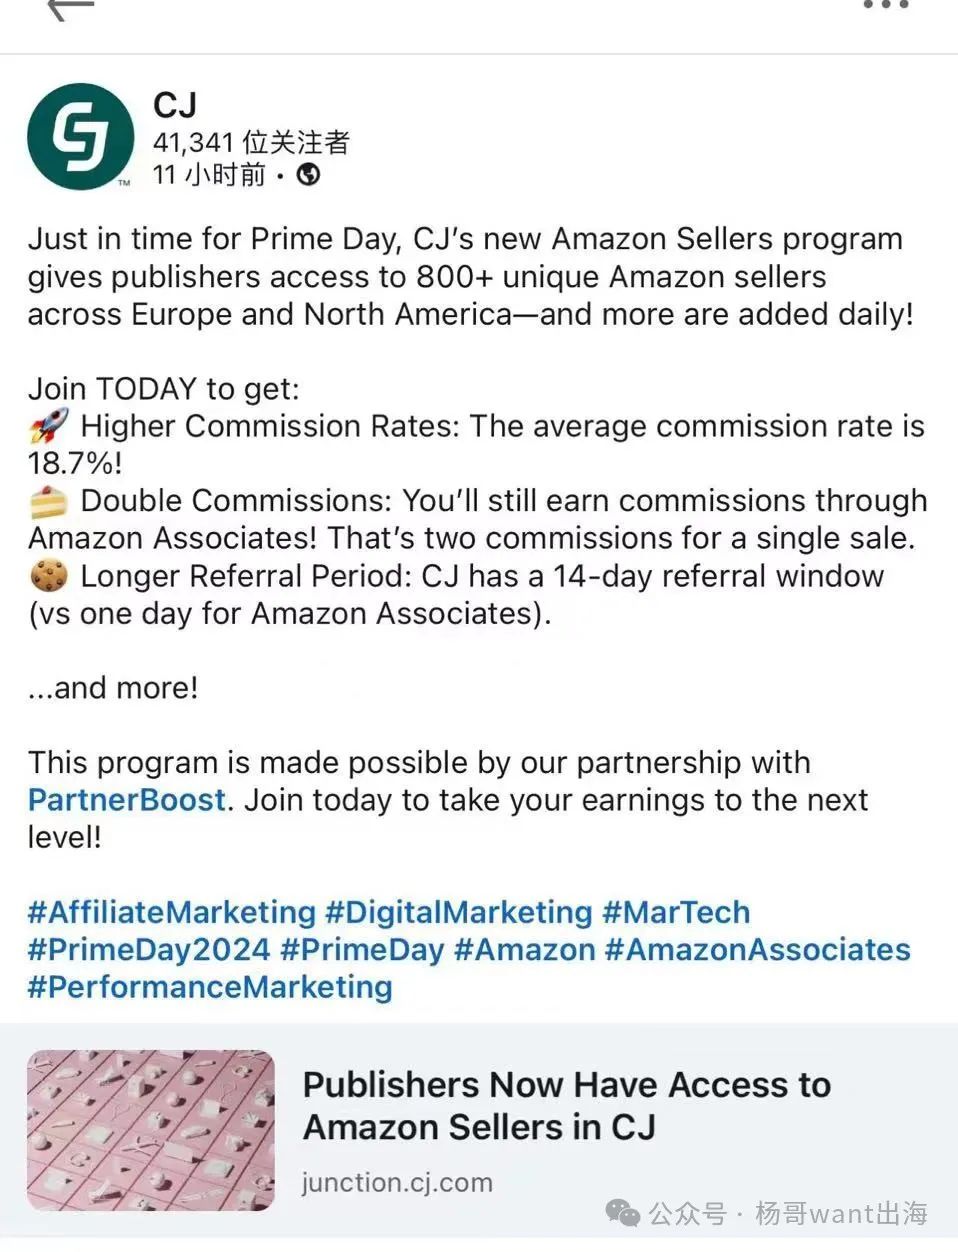This screenshot has height=1252, width=958.
Task: Click the junction.cj.com domain text
Action: 397,1182
